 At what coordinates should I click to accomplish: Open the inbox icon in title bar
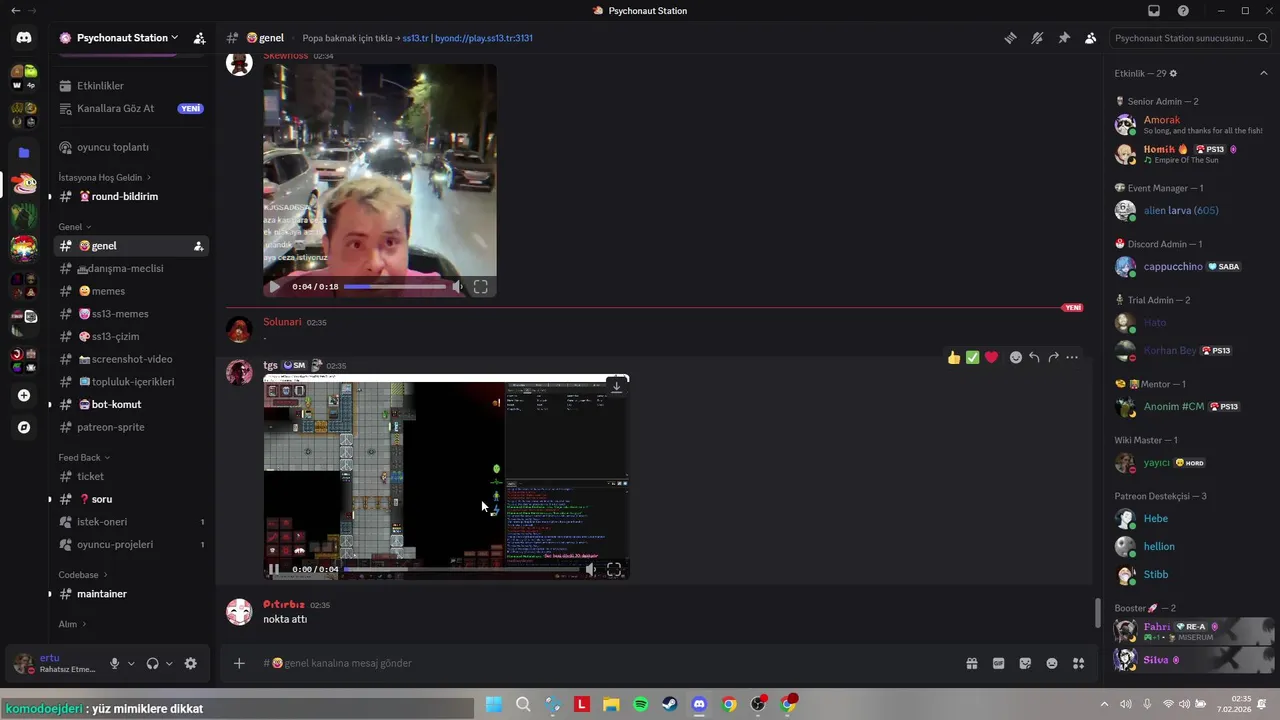click(x=1154, y=11)
